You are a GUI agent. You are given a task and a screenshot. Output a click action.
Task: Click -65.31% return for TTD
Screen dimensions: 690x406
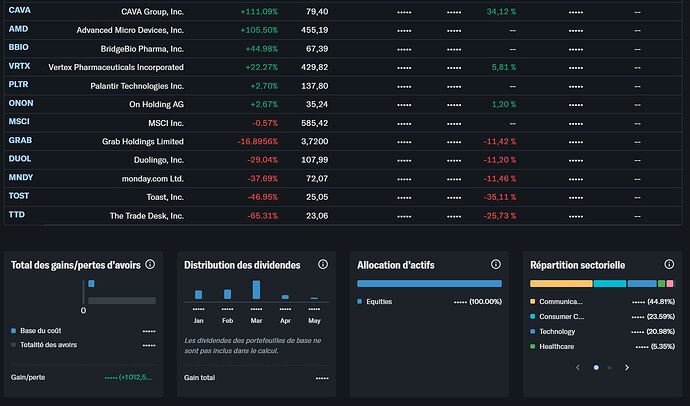263,216
